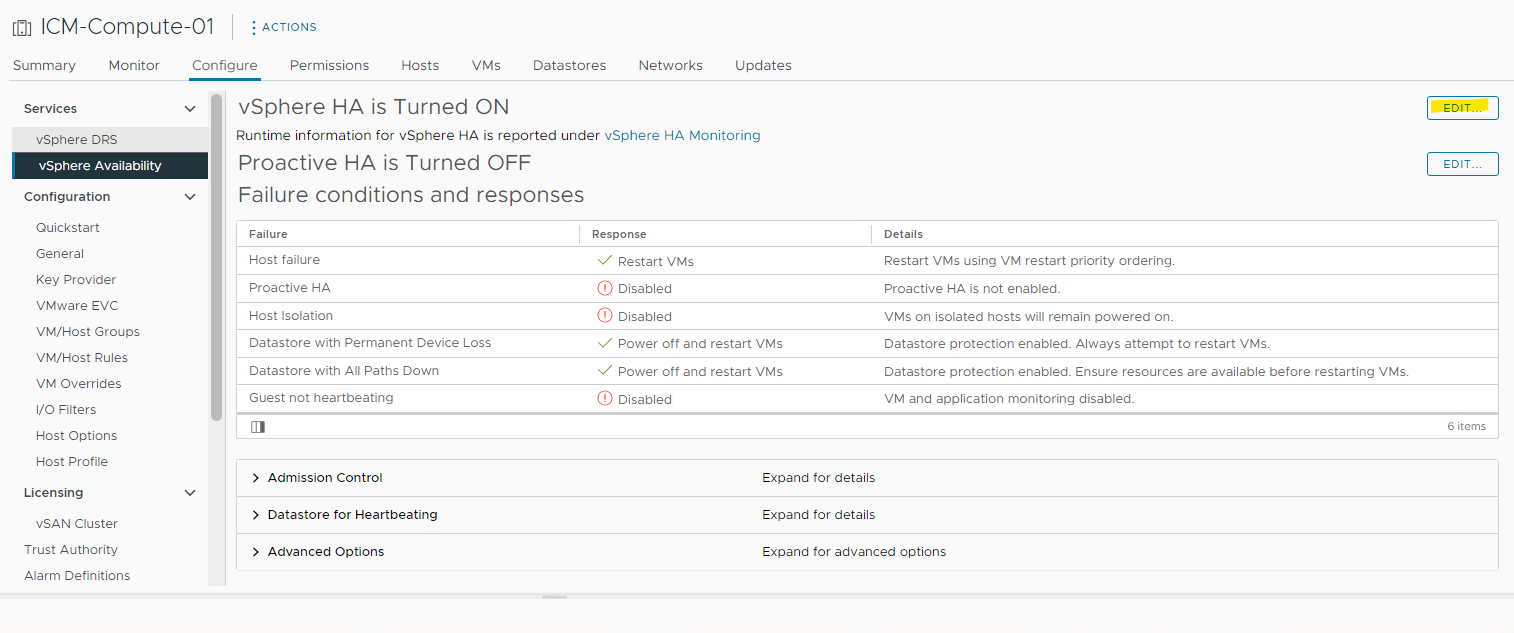
Task: Click green check icon for Host failure
Action: tap(604, 260)
